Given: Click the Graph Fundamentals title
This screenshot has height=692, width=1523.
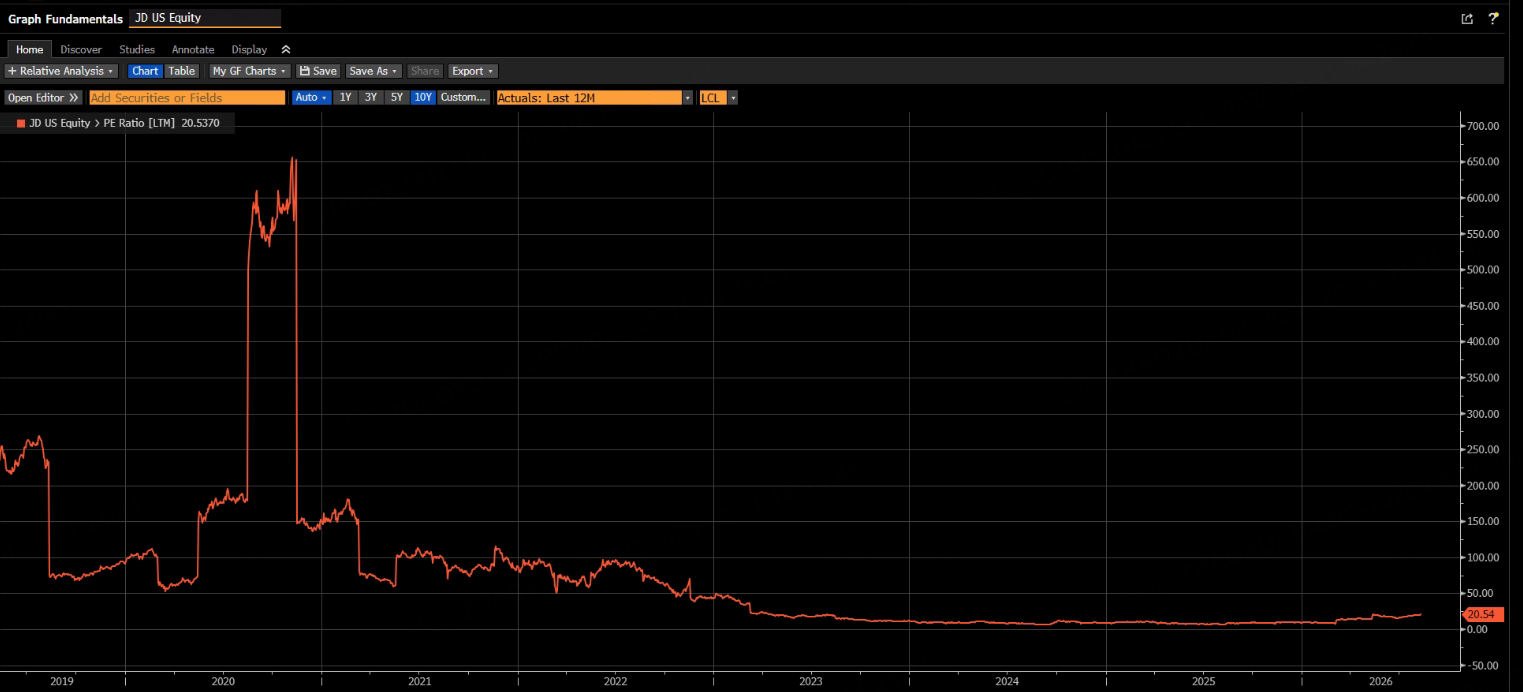Looking at the screenshot, I should [65, 19].
